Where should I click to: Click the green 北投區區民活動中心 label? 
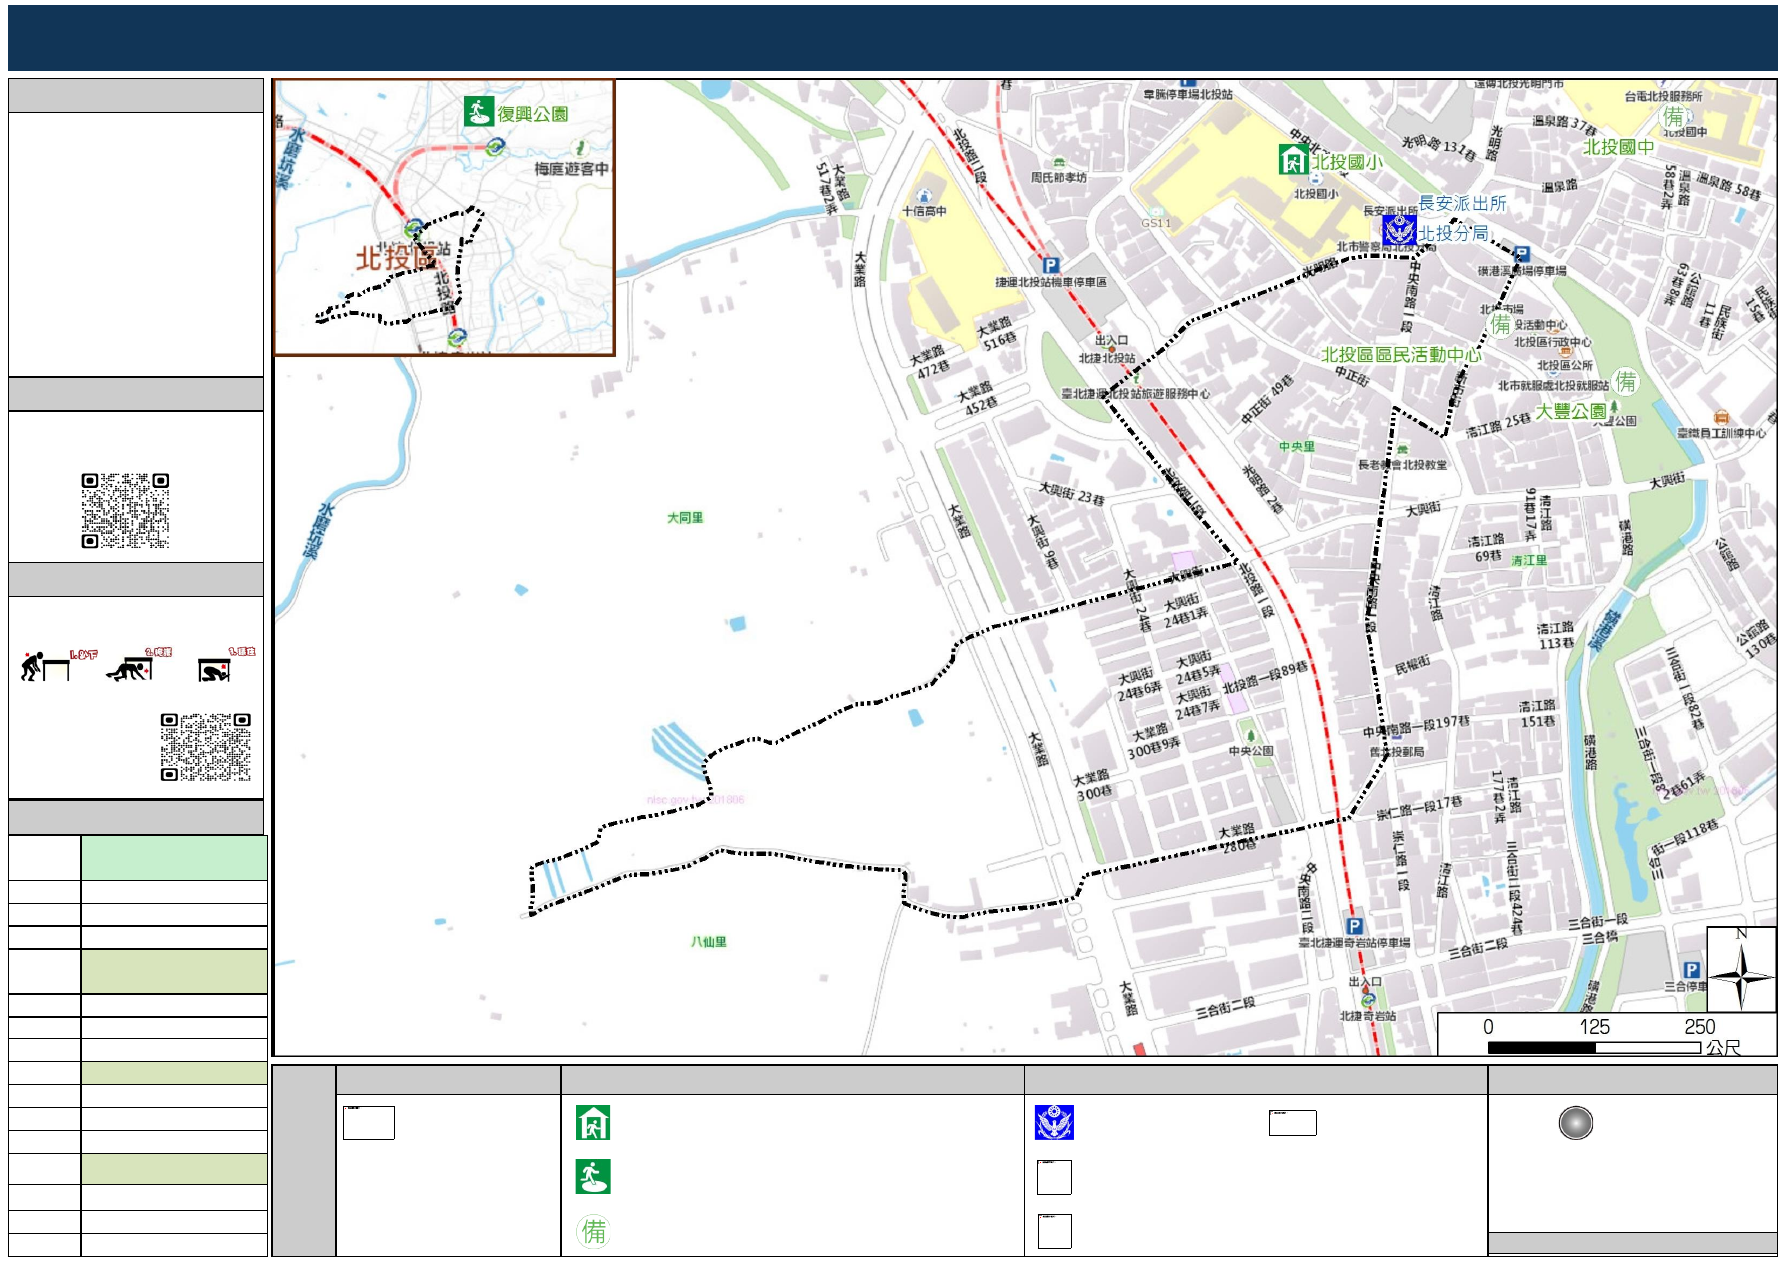pos(1401,355)
